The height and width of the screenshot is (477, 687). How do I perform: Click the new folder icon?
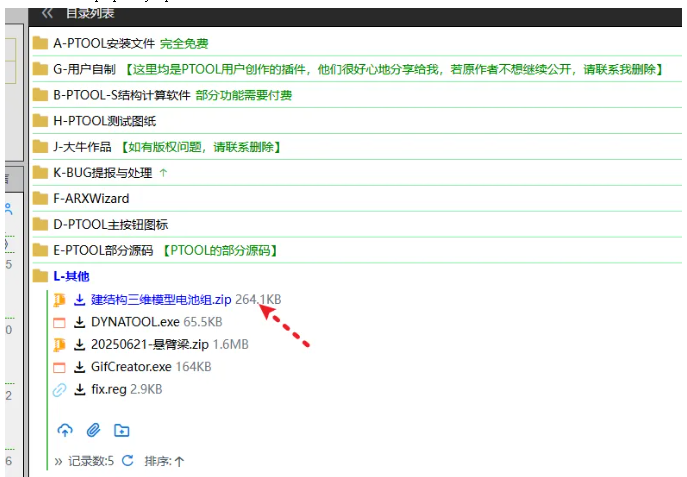click(x=121, y=431)
